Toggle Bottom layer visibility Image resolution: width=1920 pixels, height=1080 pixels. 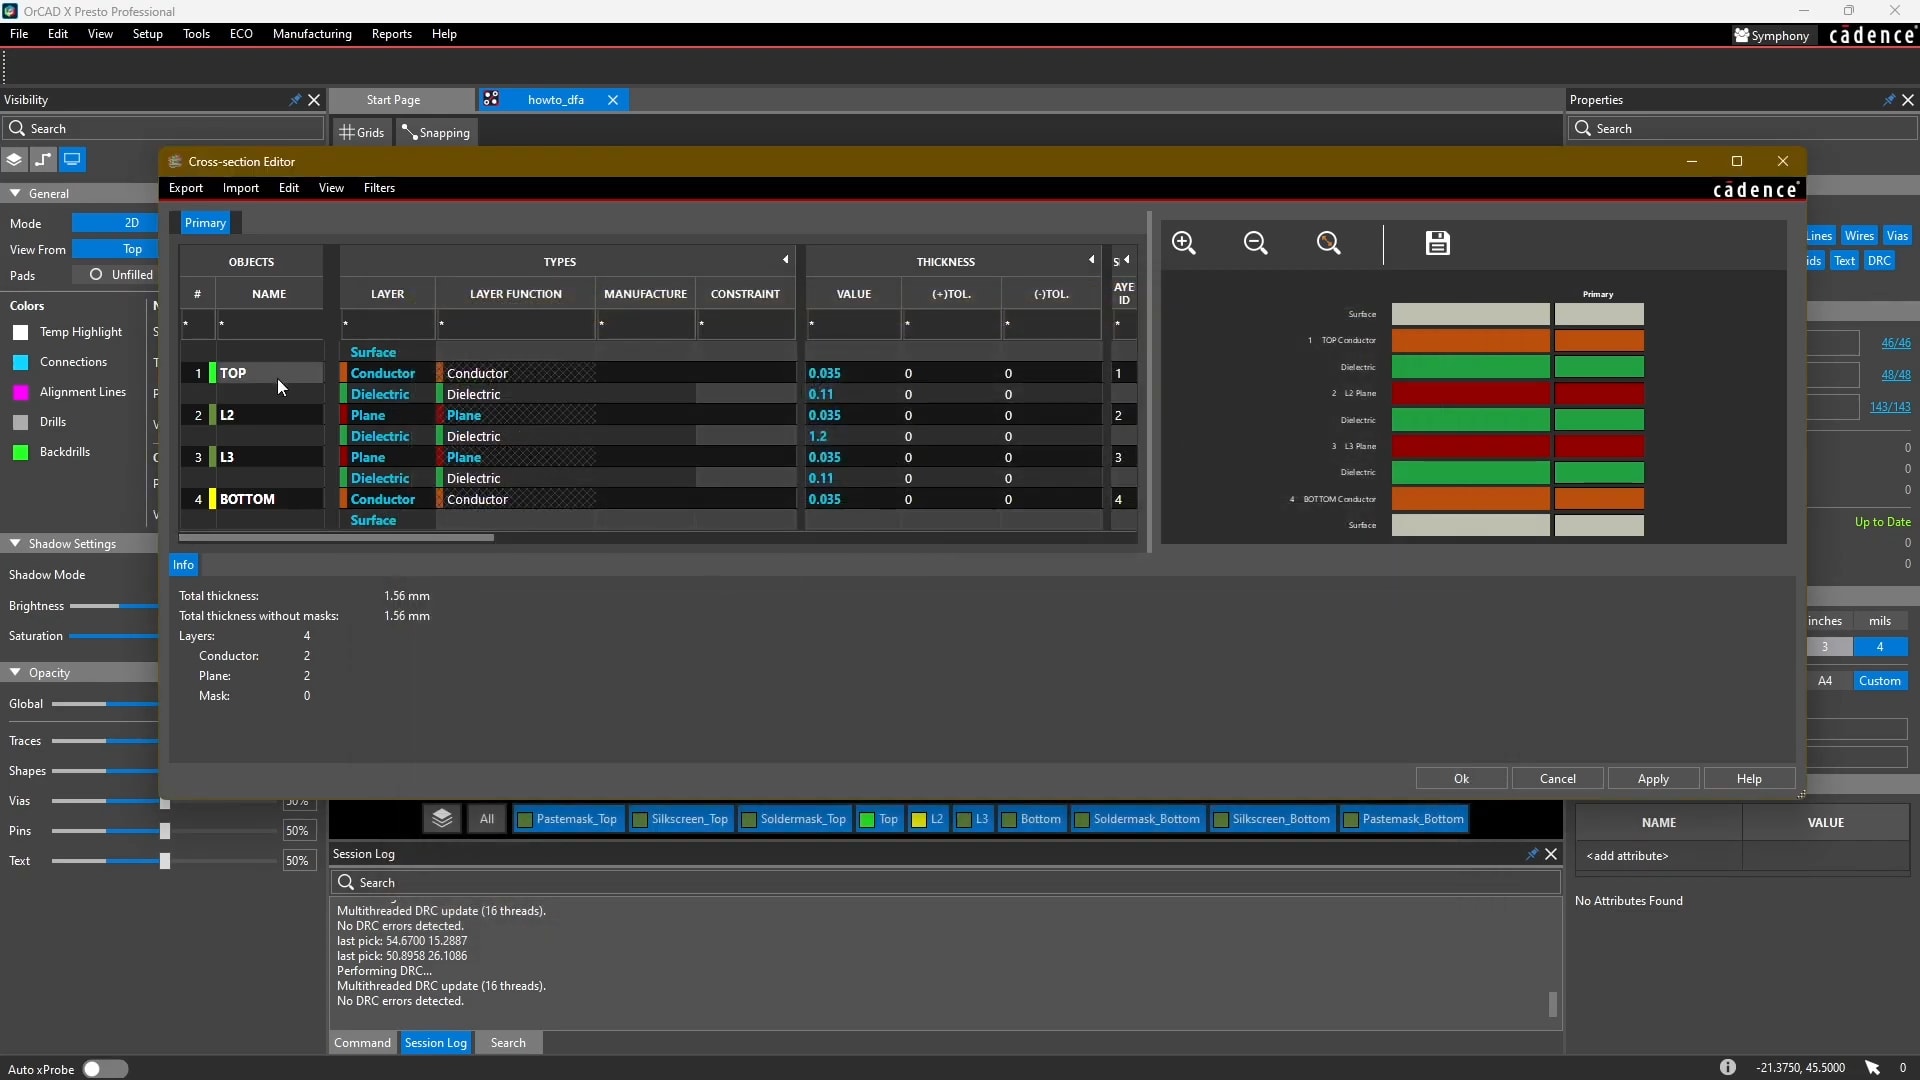pos(1031,819)
